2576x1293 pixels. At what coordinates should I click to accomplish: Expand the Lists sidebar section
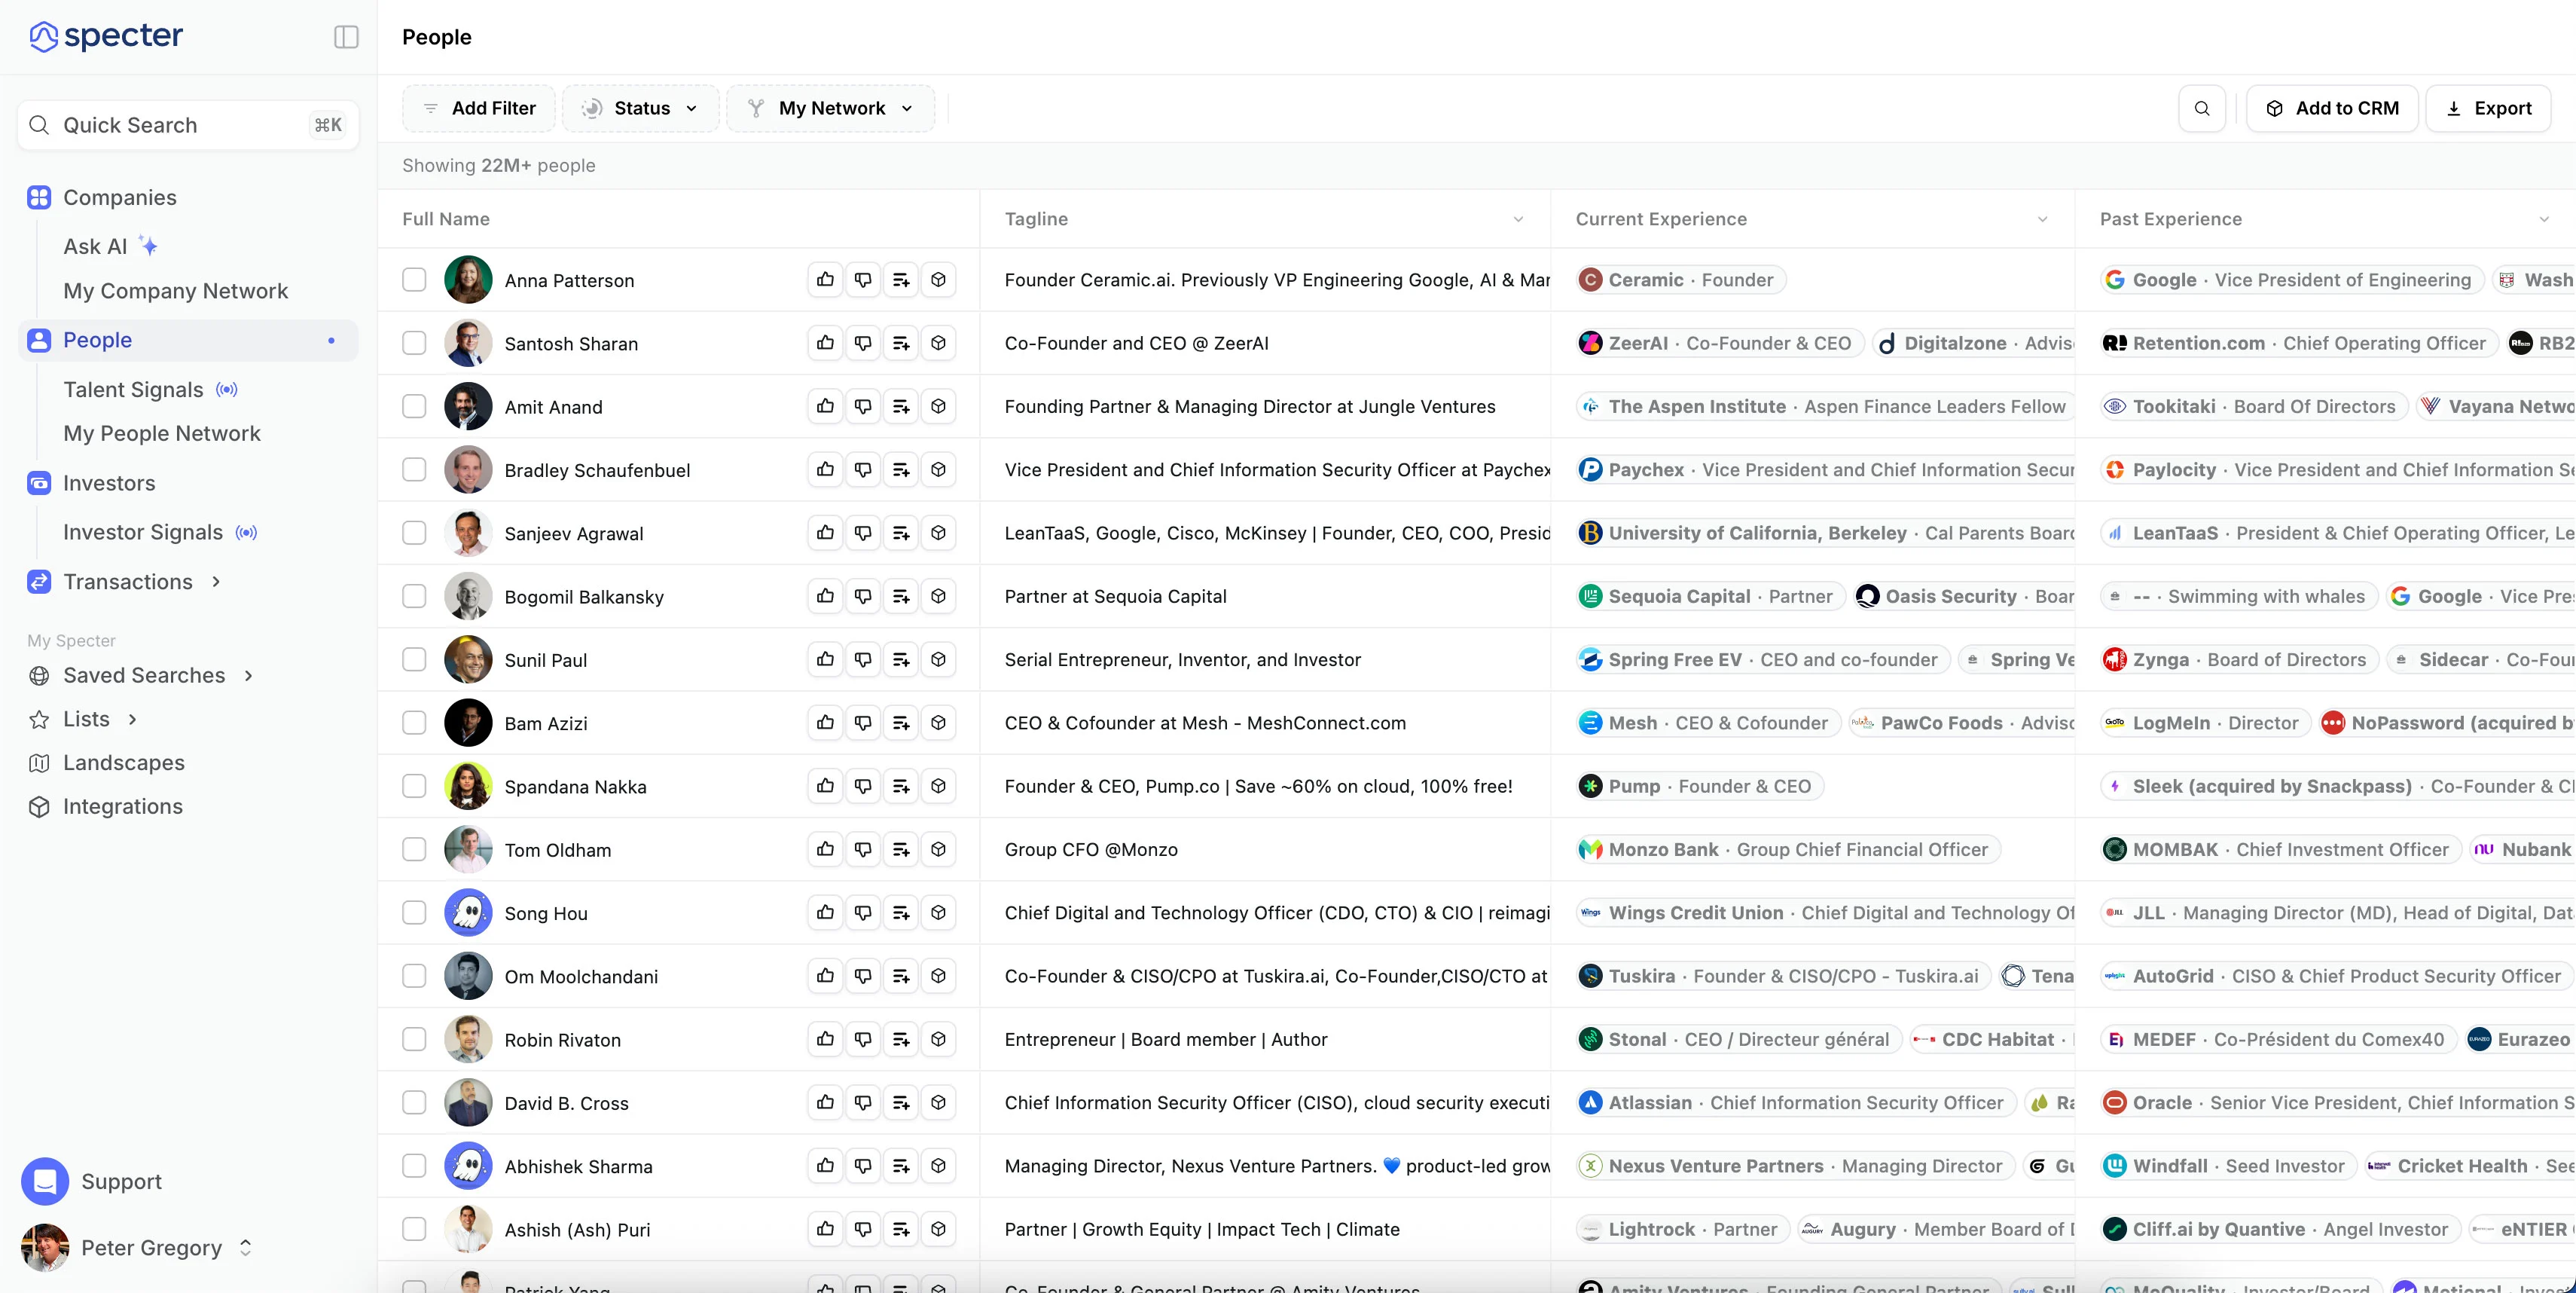132,719
